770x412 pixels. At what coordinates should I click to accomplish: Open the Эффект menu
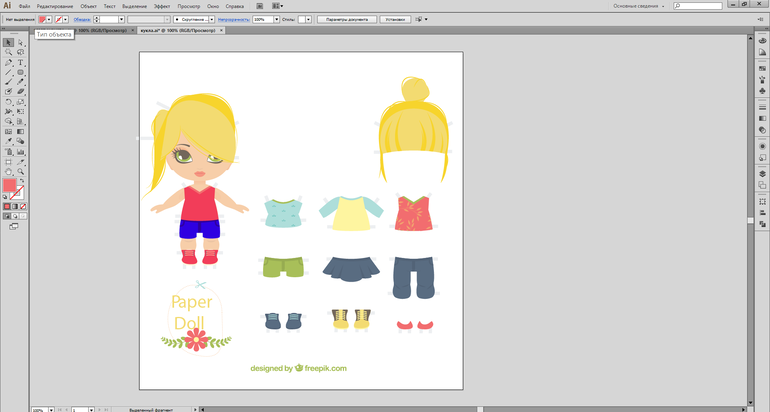[x=161, y=6]
